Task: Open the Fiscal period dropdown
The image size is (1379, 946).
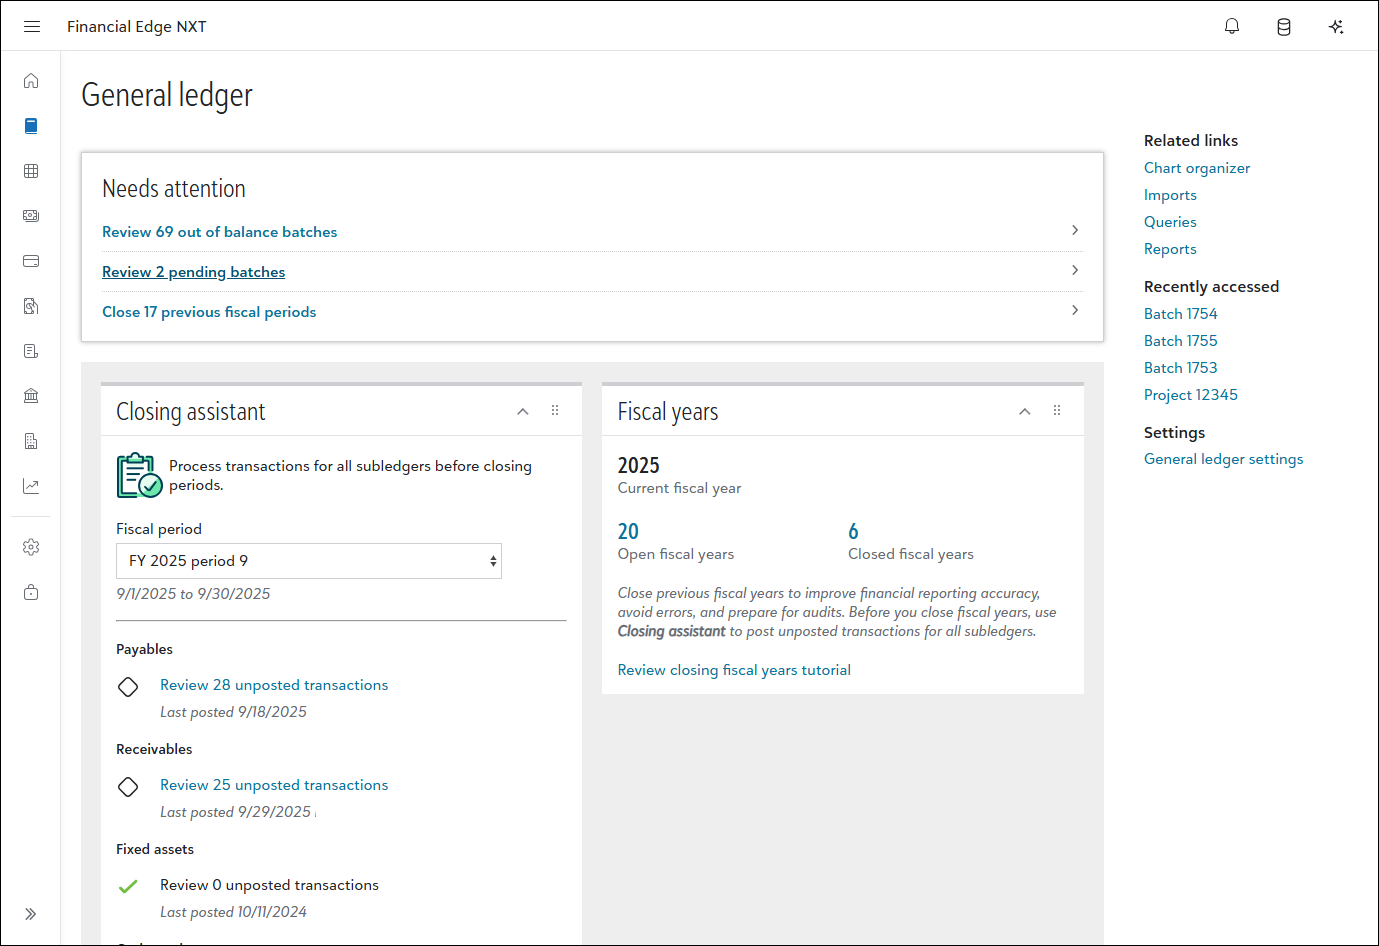Action: tap(309, 561)
